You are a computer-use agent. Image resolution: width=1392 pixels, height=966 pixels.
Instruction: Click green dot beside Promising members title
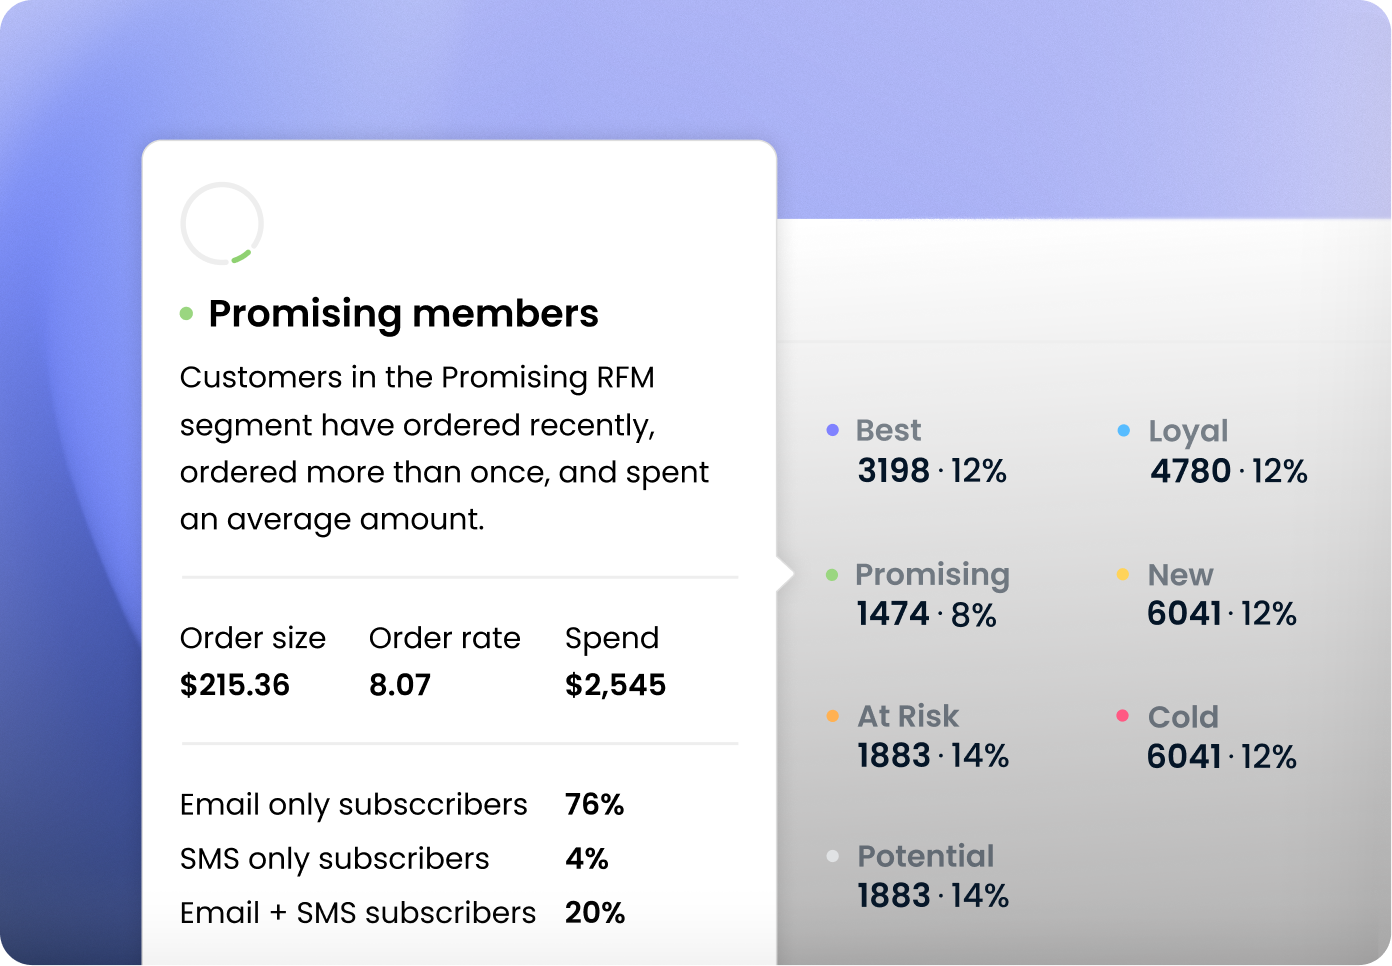tap(186, 314)
